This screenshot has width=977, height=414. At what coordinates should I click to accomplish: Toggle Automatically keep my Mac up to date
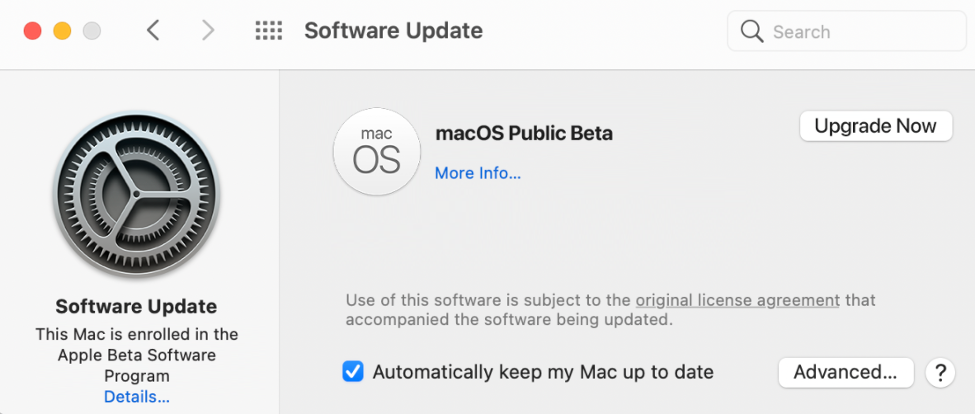coord(353,372)
